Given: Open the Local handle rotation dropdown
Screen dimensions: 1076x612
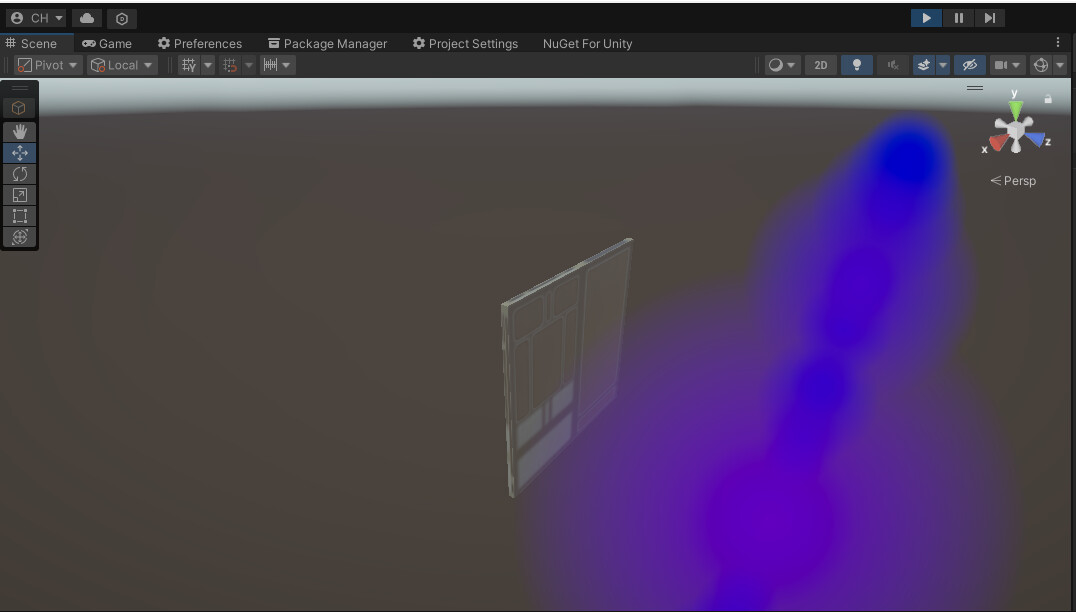Looking at the screenshot, I should [120, 64].
